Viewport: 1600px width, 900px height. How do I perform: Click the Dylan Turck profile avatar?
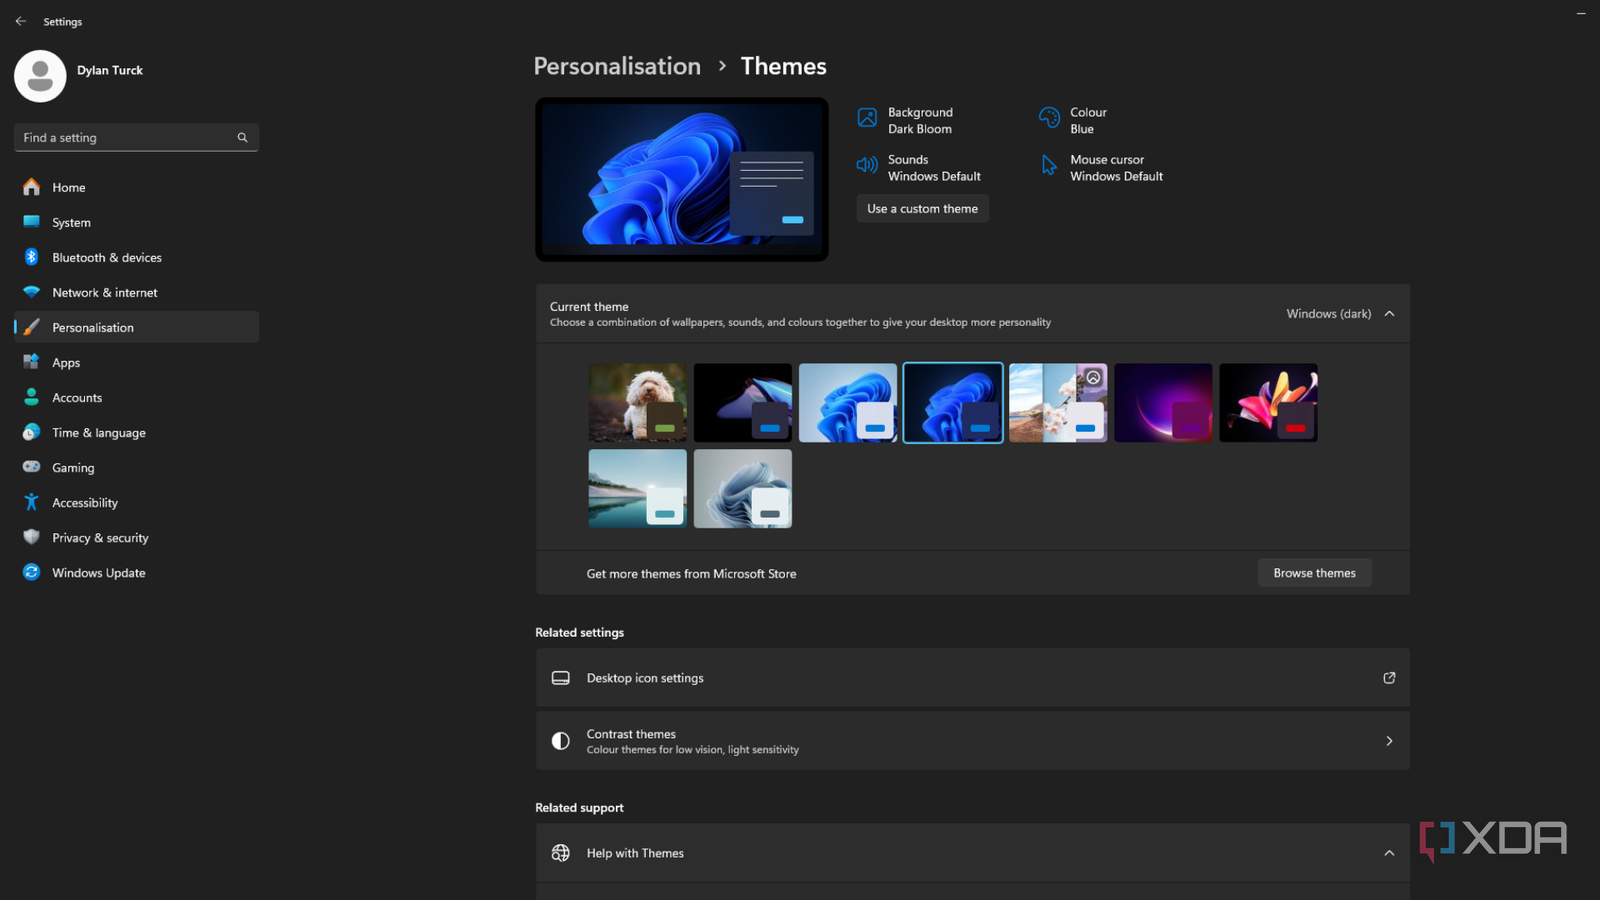coord(40,76)
